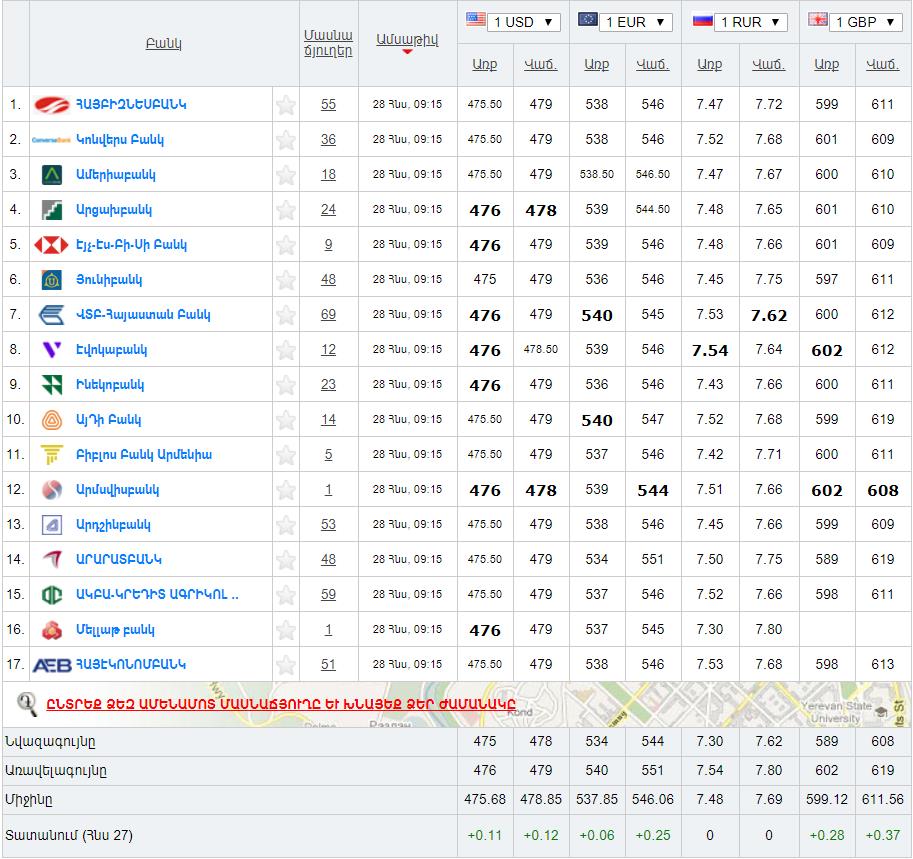Click the Unibank logo icon
The height and width of the screenshot is (859, 913).
tap(52, 280)
